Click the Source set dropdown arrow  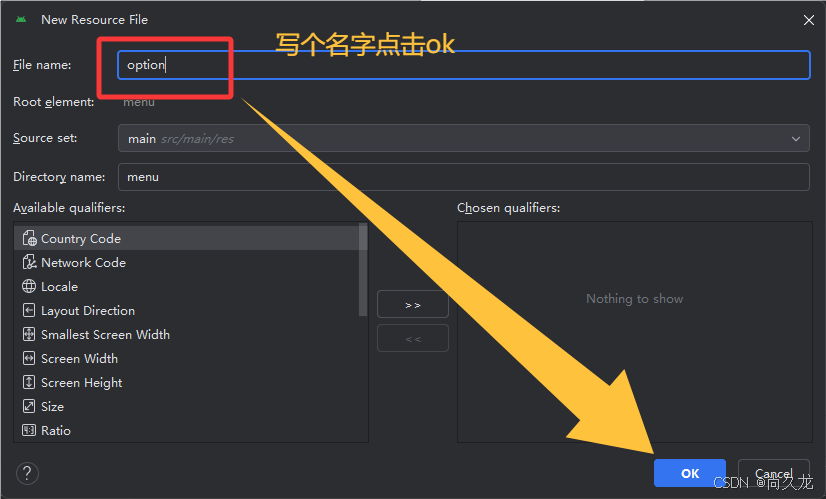click(x=795, y=139)
